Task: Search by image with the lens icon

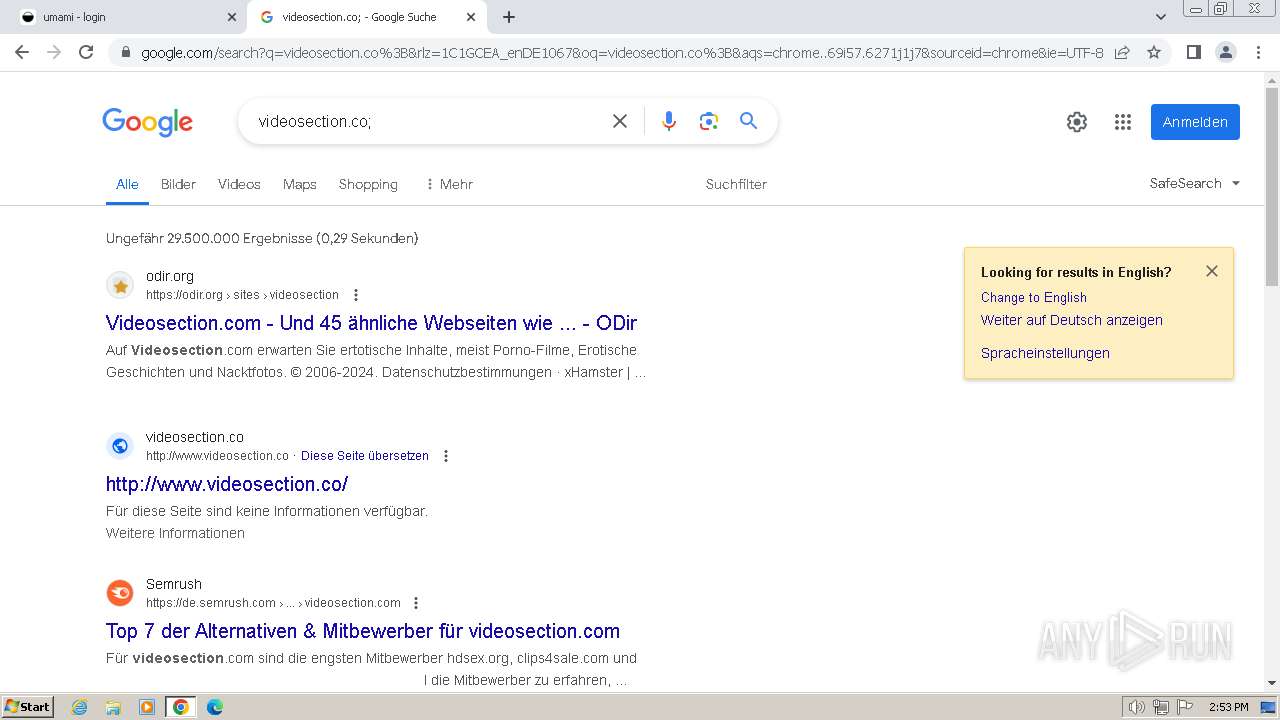Action: coord(709,121)
